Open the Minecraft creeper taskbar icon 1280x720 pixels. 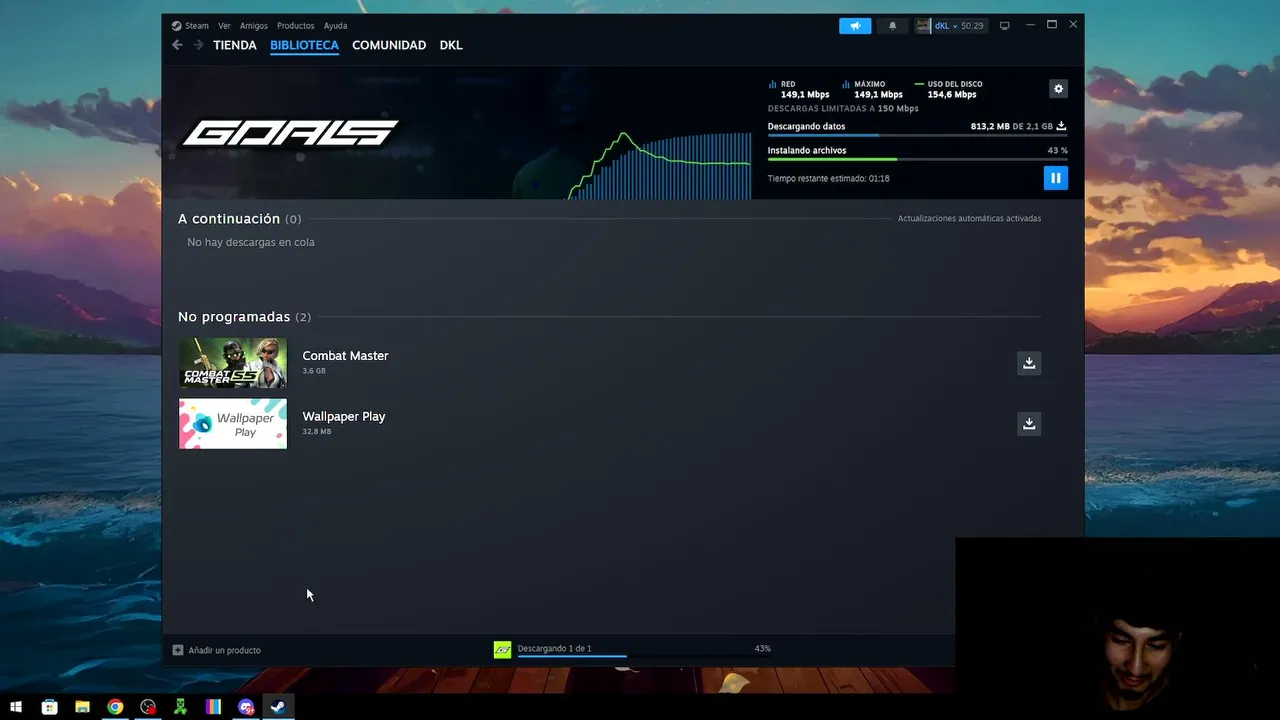point(180,707)
